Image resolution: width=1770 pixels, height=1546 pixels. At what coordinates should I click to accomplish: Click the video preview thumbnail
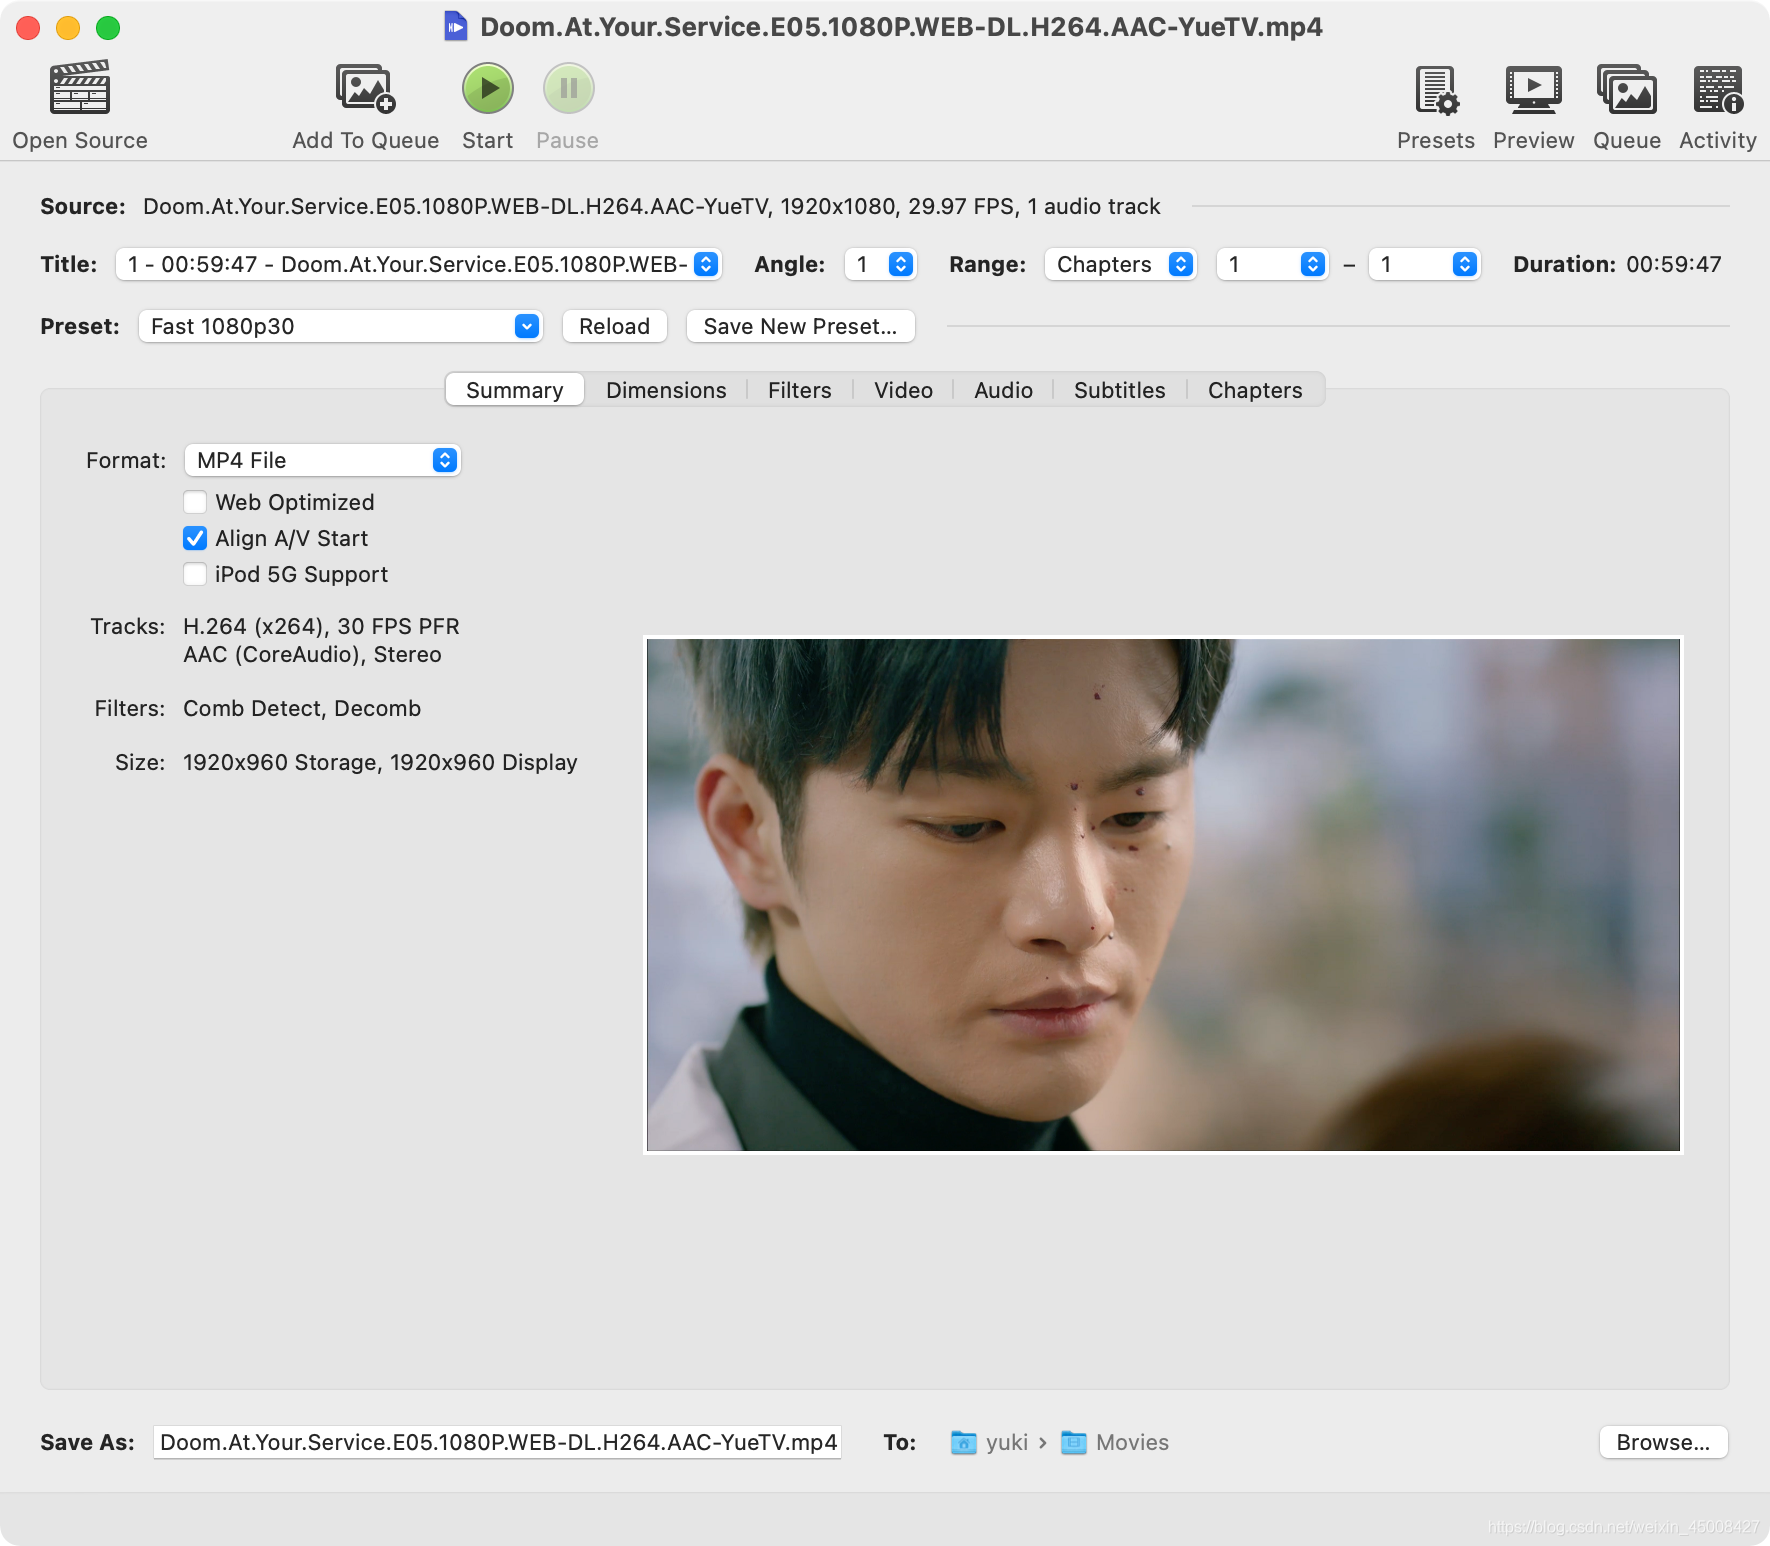tap(1163, 895)
